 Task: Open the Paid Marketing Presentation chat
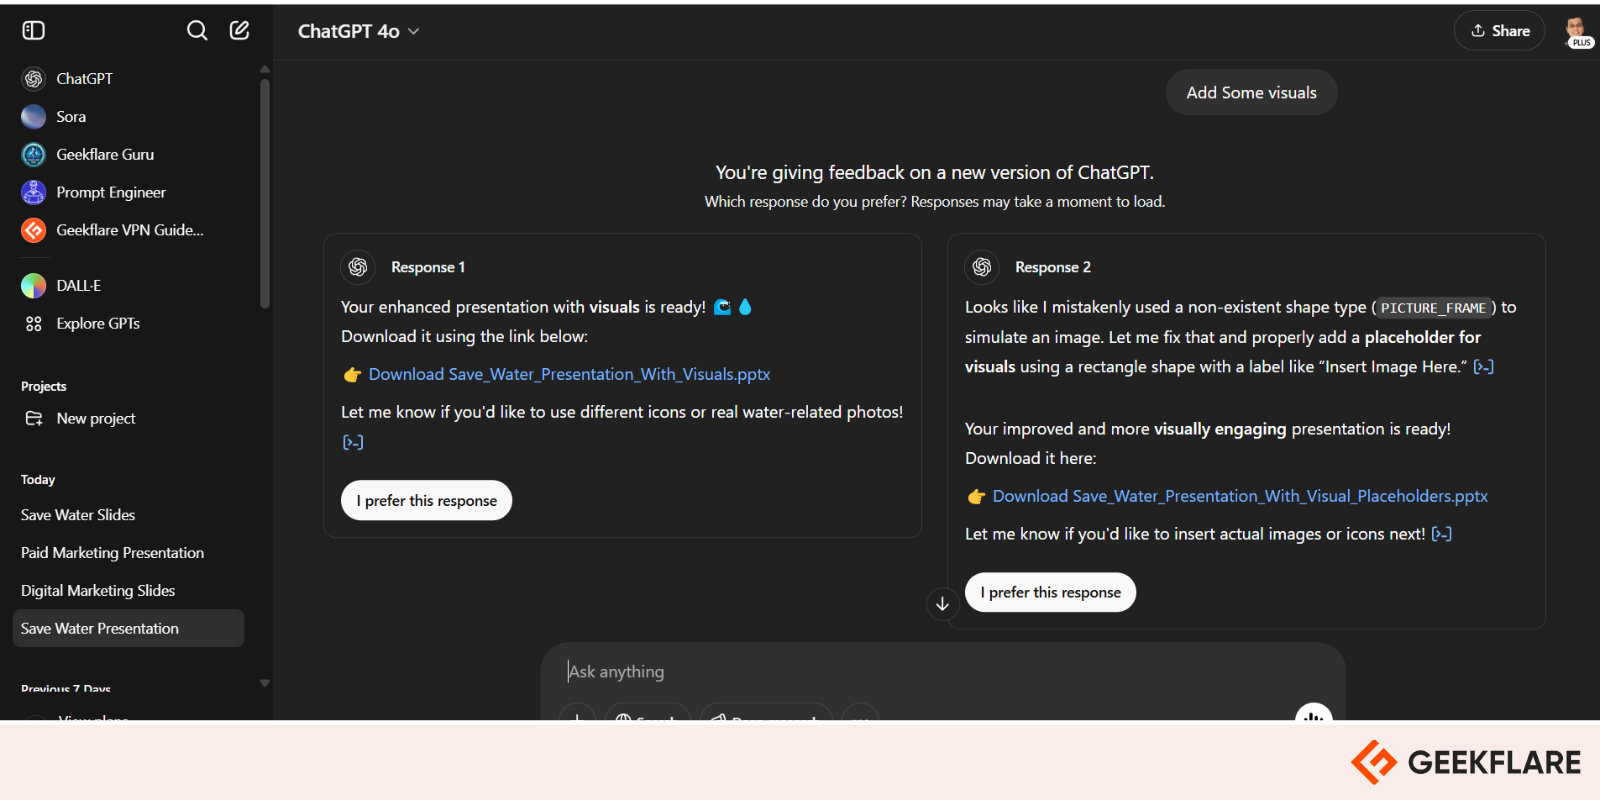[x=128, y=553]
